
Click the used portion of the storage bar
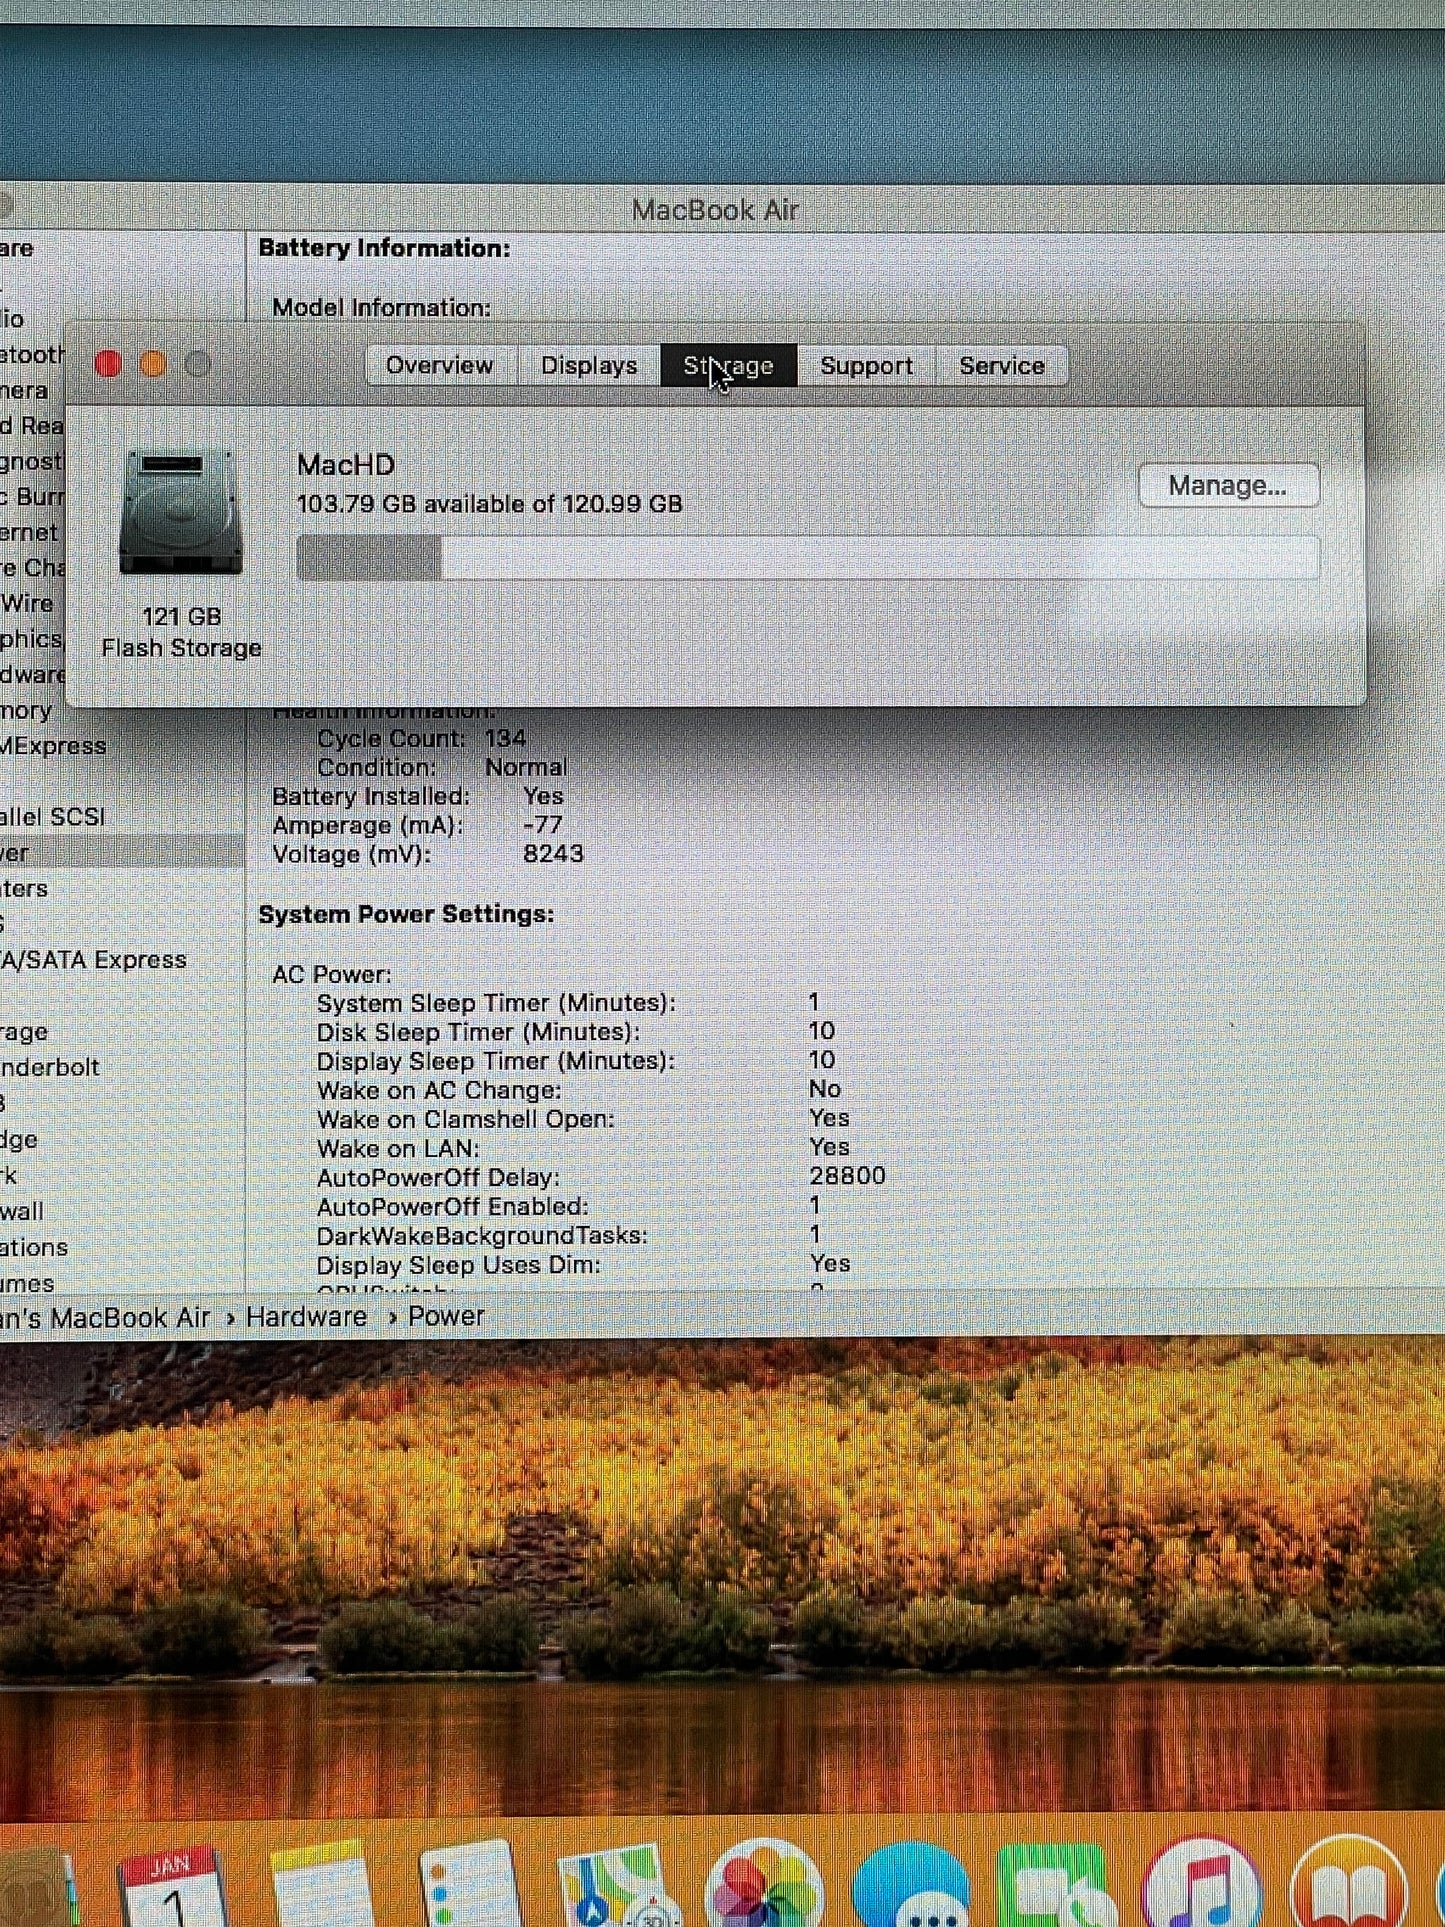[369, 557]
